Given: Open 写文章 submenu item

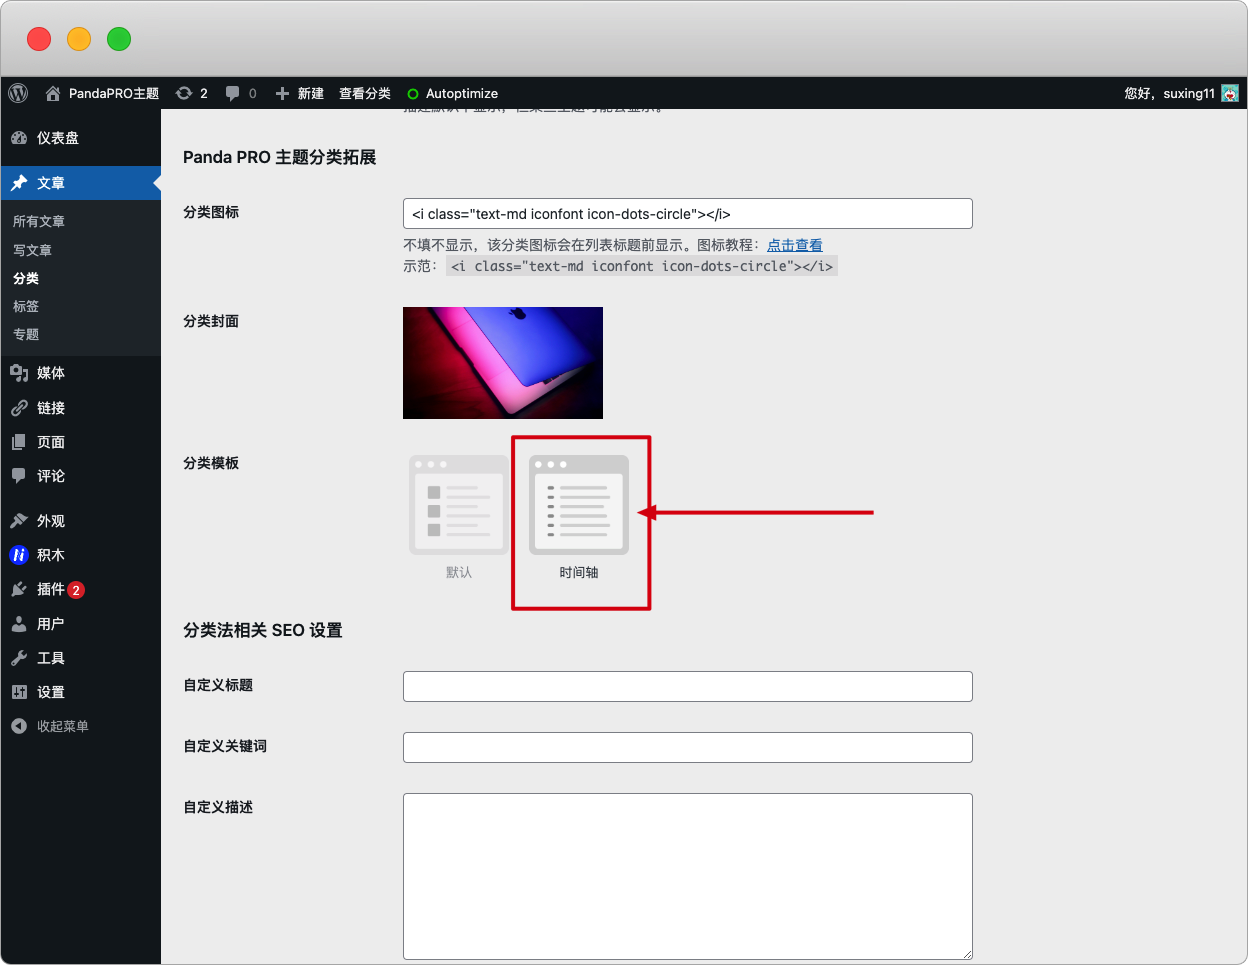Looking at the screenshot, I should pos(32,250).
